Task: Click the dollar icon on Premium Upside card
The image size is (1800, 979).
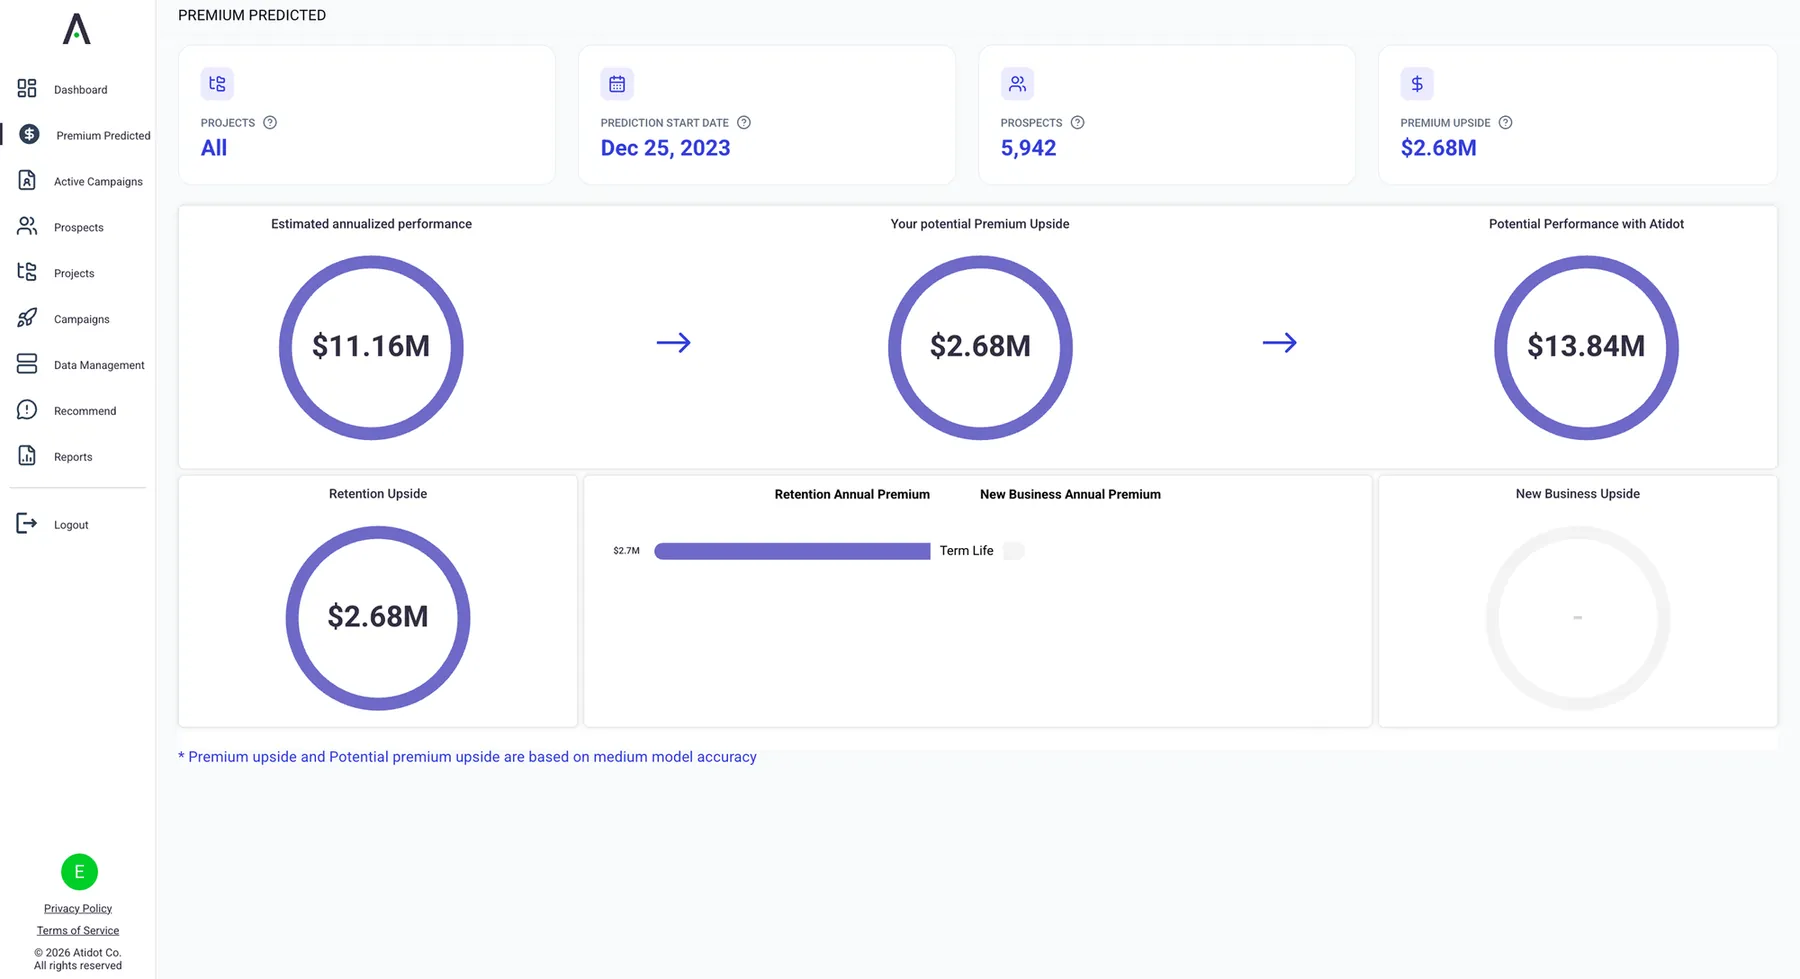Action: [x=1417, y=84]
